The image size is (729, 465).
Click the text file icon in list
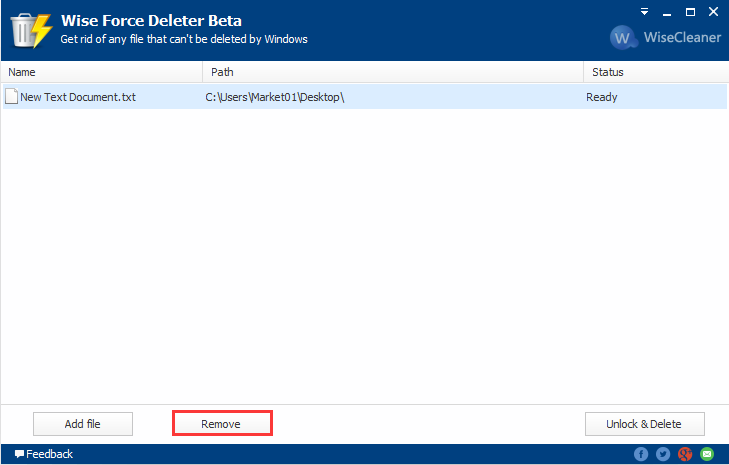click(x=12, y=96)
